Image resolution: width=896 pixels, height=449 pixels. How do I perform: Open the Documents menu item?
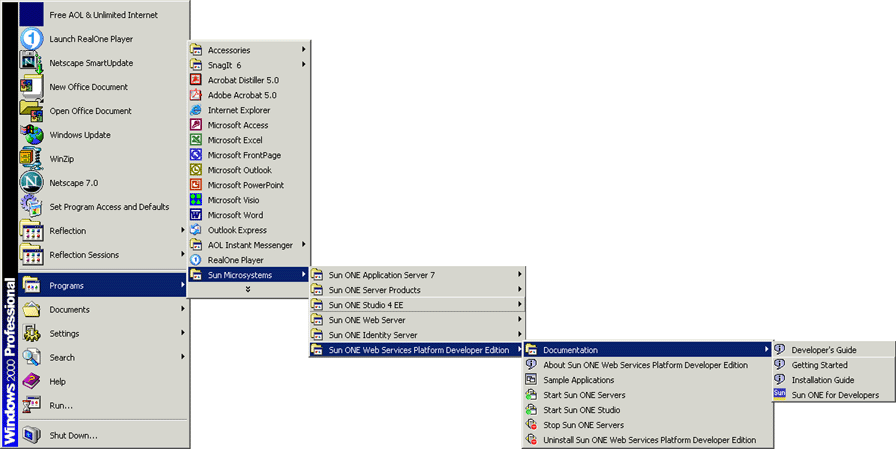[x=103, y=309]
